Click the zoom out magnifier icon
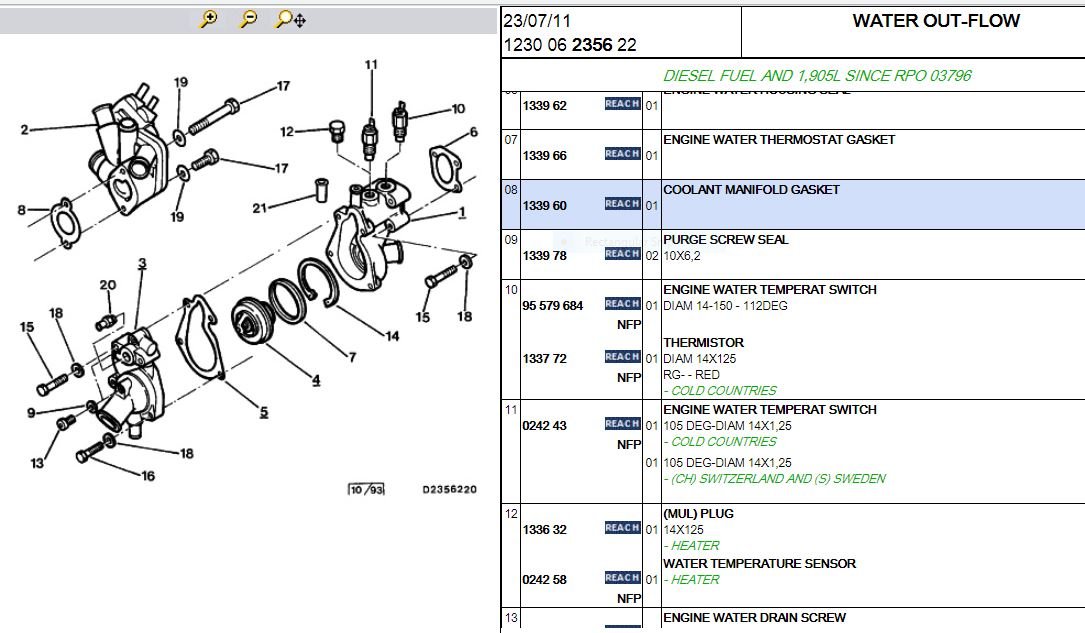Screen dimensions: 1085x633 tap(248, 19)
